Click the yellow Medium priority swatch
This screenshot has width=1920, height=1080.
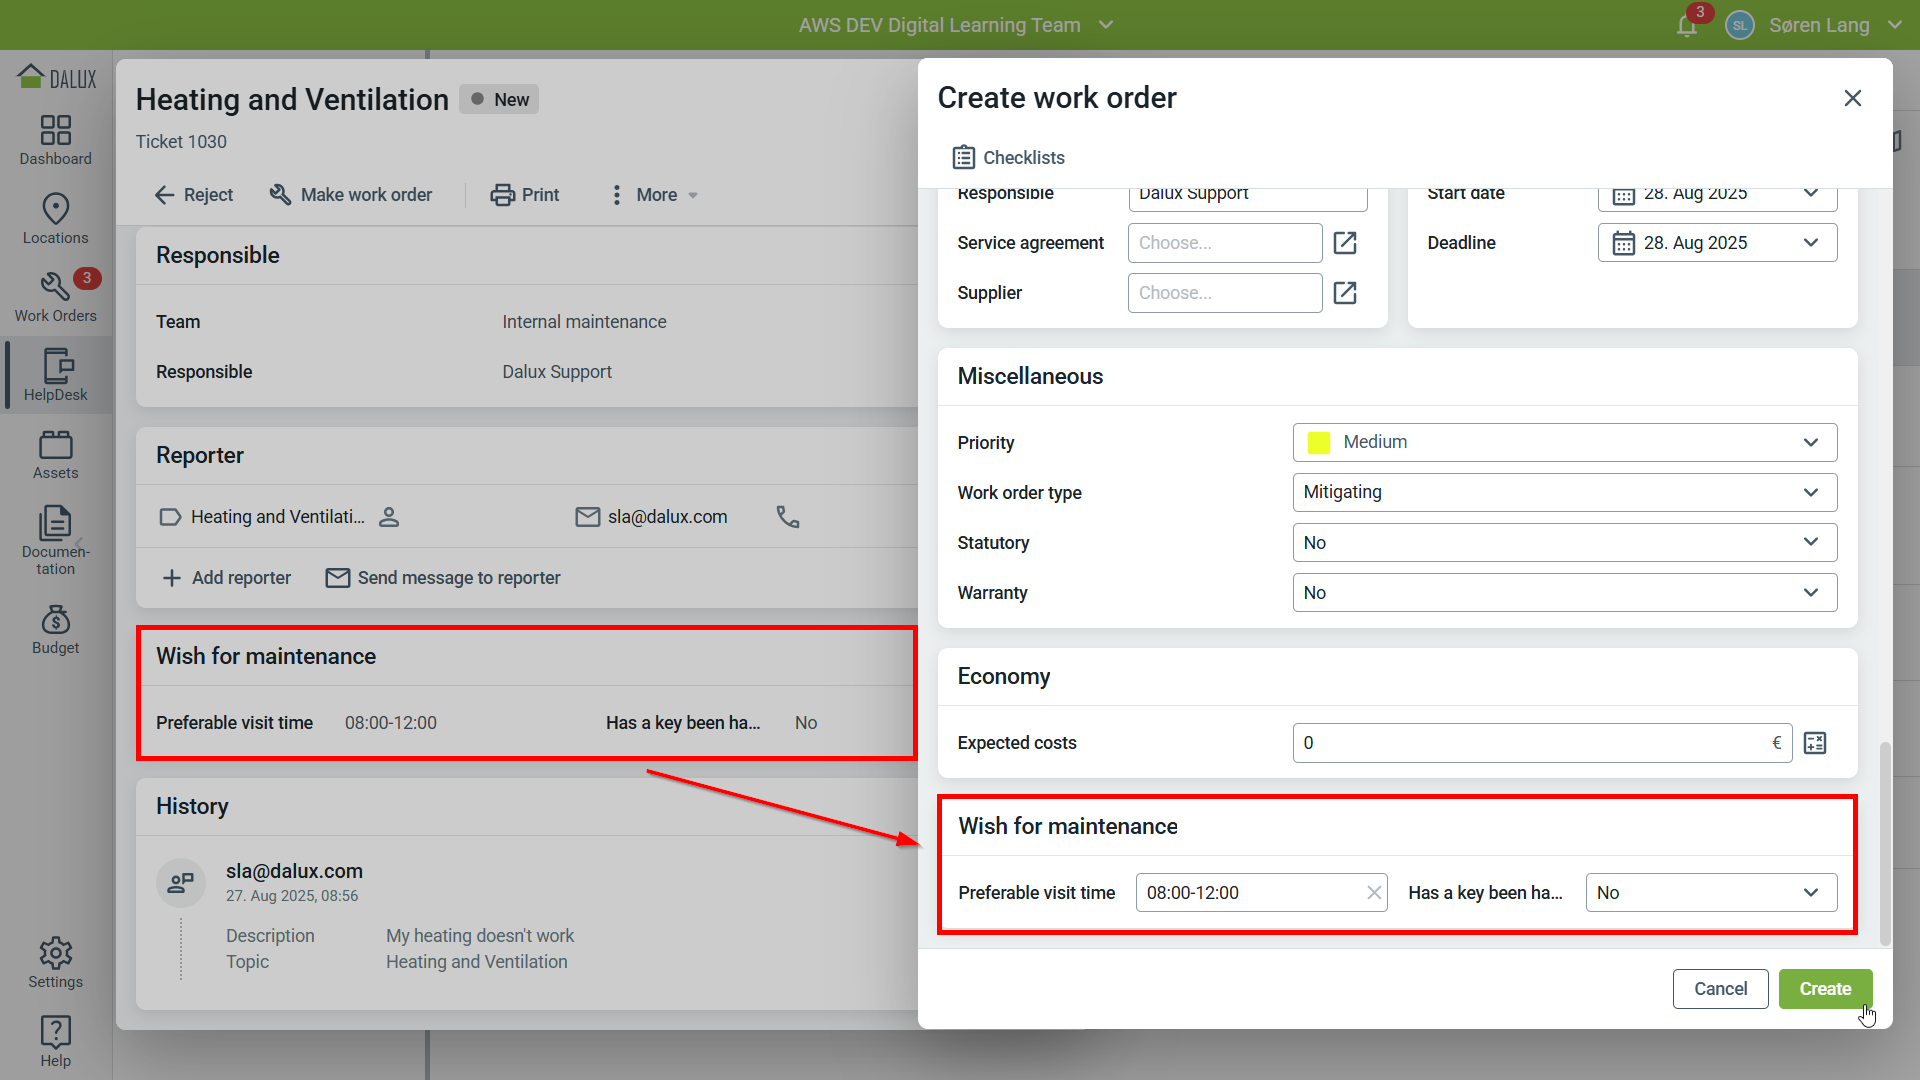[1318, 442]
